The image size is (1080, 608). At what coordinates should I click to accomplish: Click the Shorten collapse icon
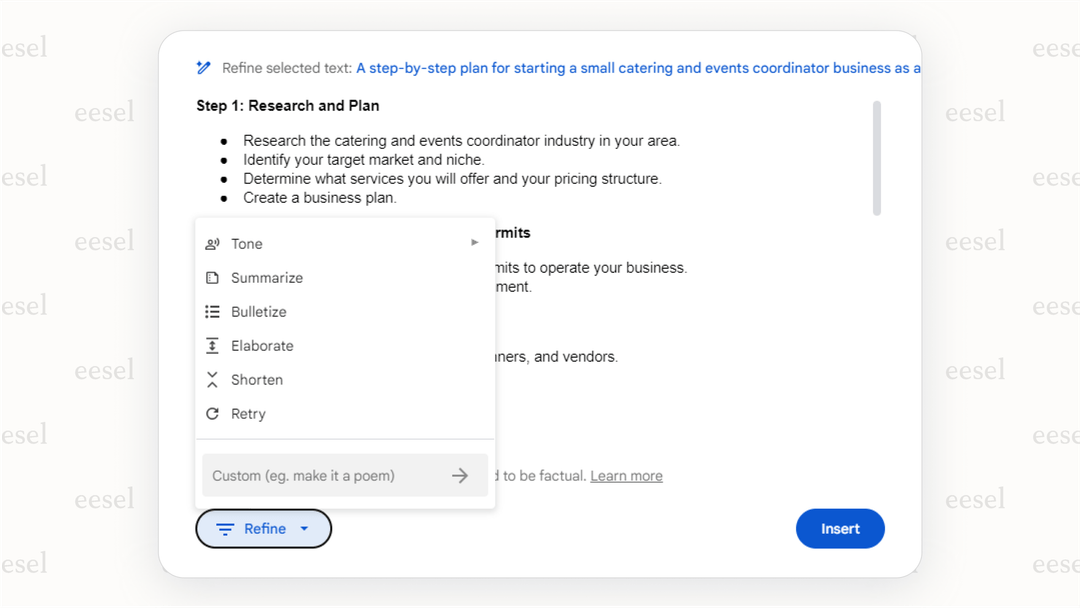pyautogui.click(x=212, y=379)
